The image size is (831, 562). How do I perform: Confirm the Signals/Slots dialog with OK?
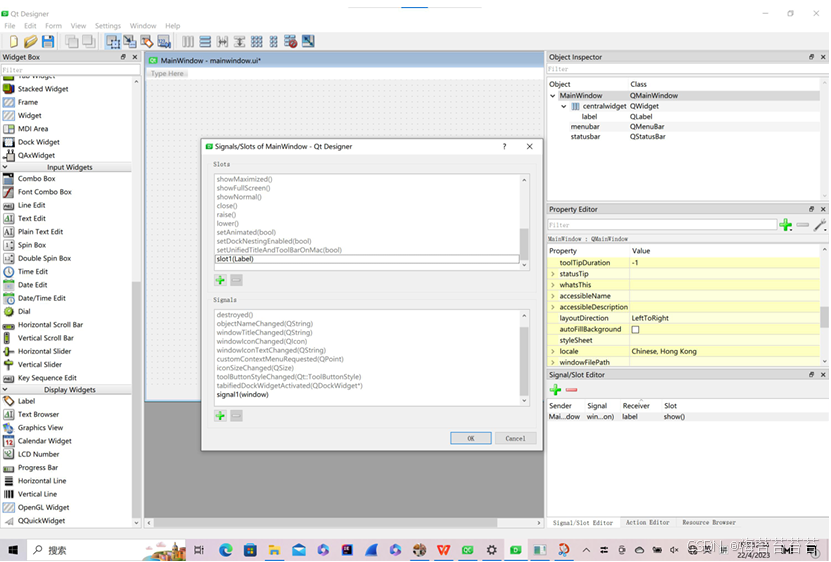coord(471,438)
